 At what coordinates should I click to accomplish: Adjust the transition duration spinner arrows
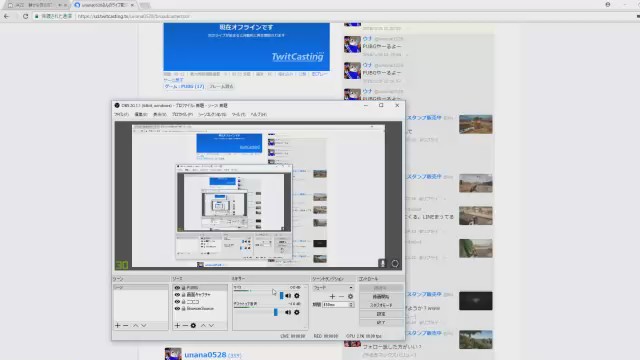coord(351,304)
